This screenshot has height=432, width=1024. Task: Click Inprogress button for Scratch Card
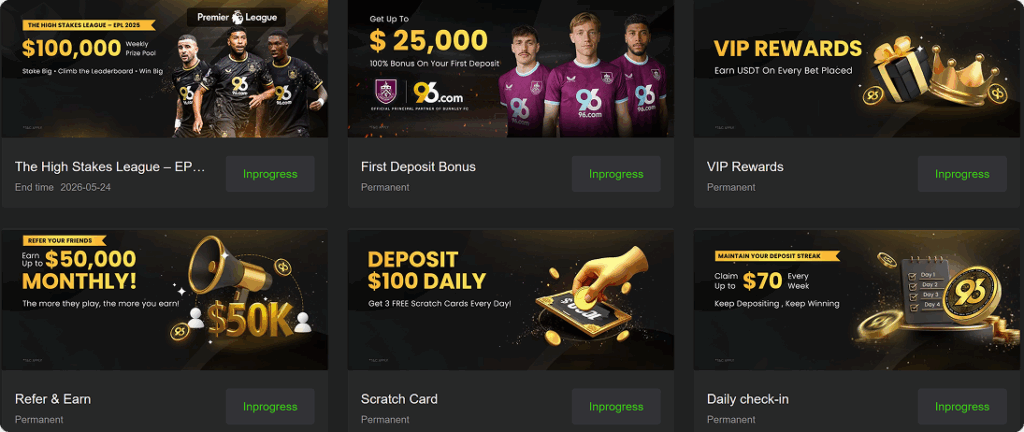[x=616, y=407]
